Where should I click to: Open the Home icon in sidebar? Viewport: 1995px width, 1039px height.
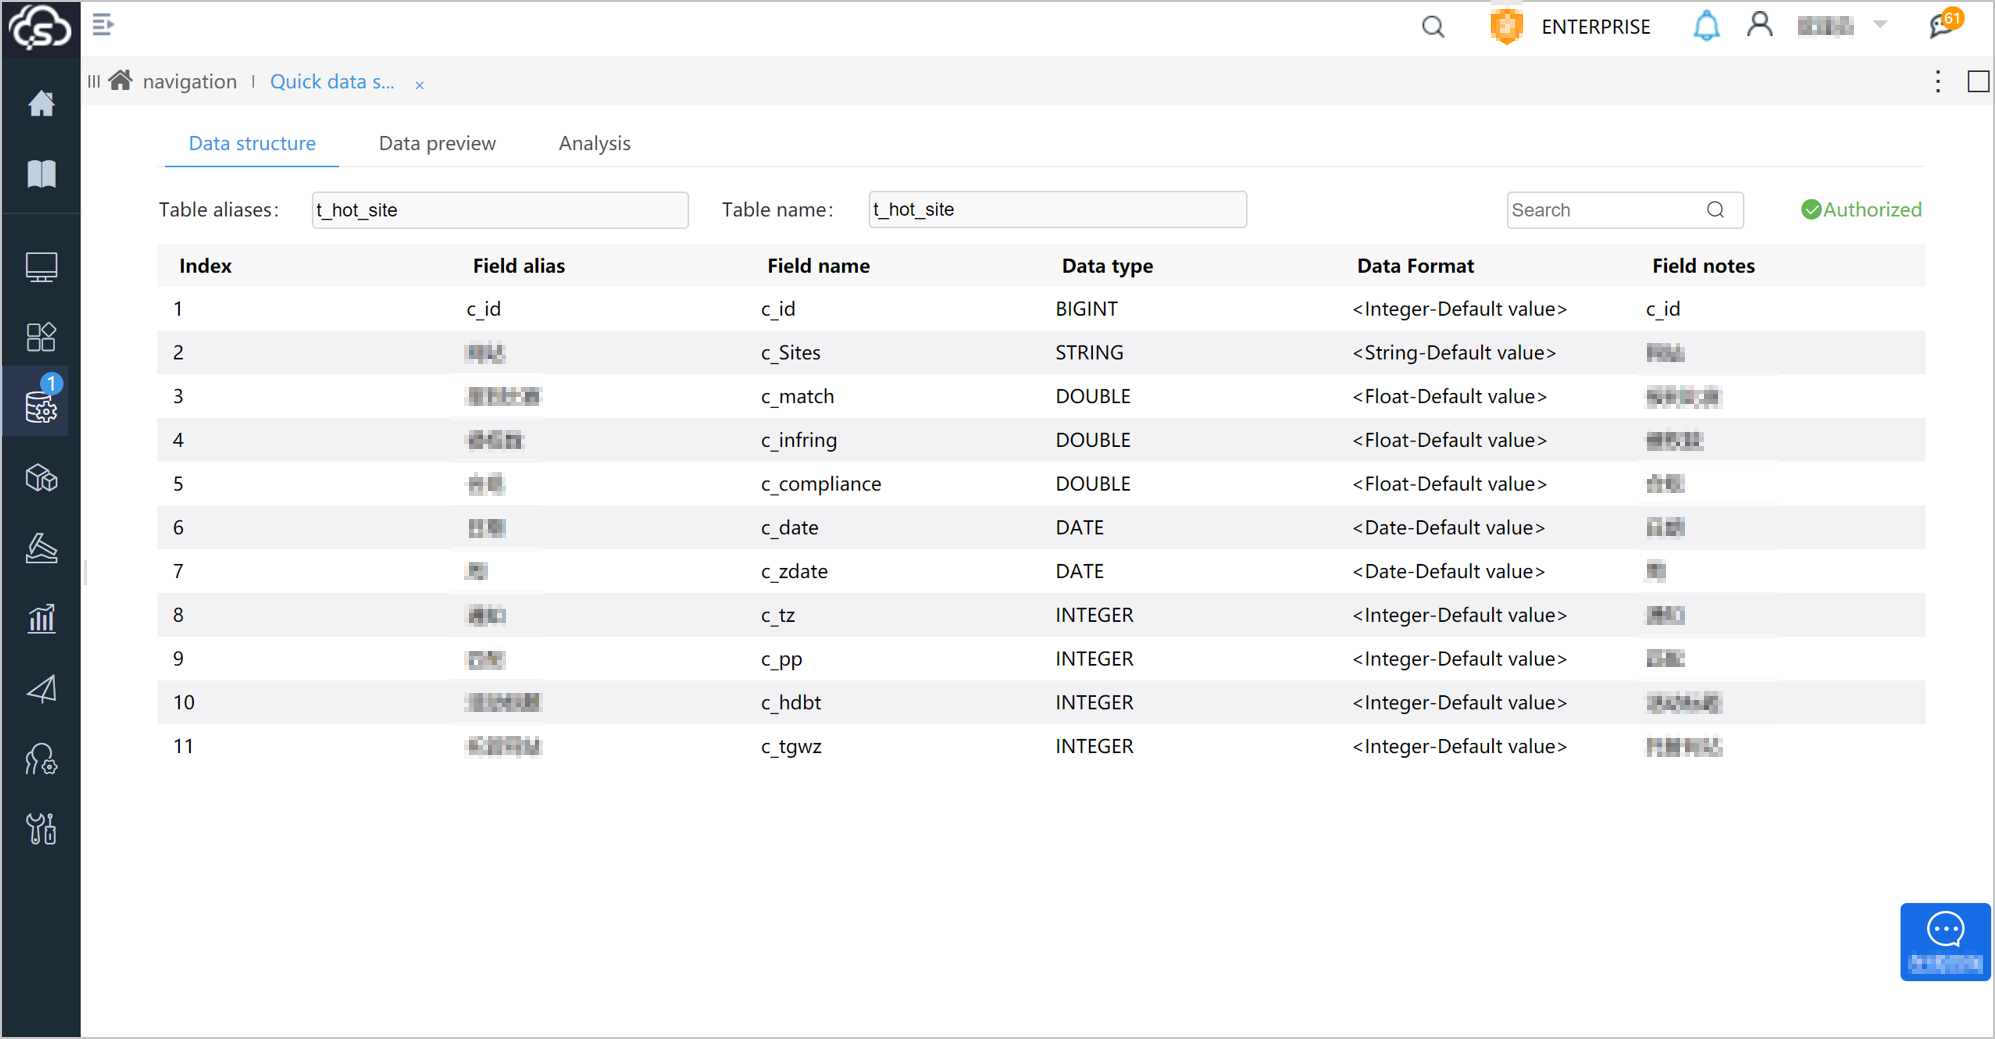point(41,103)
